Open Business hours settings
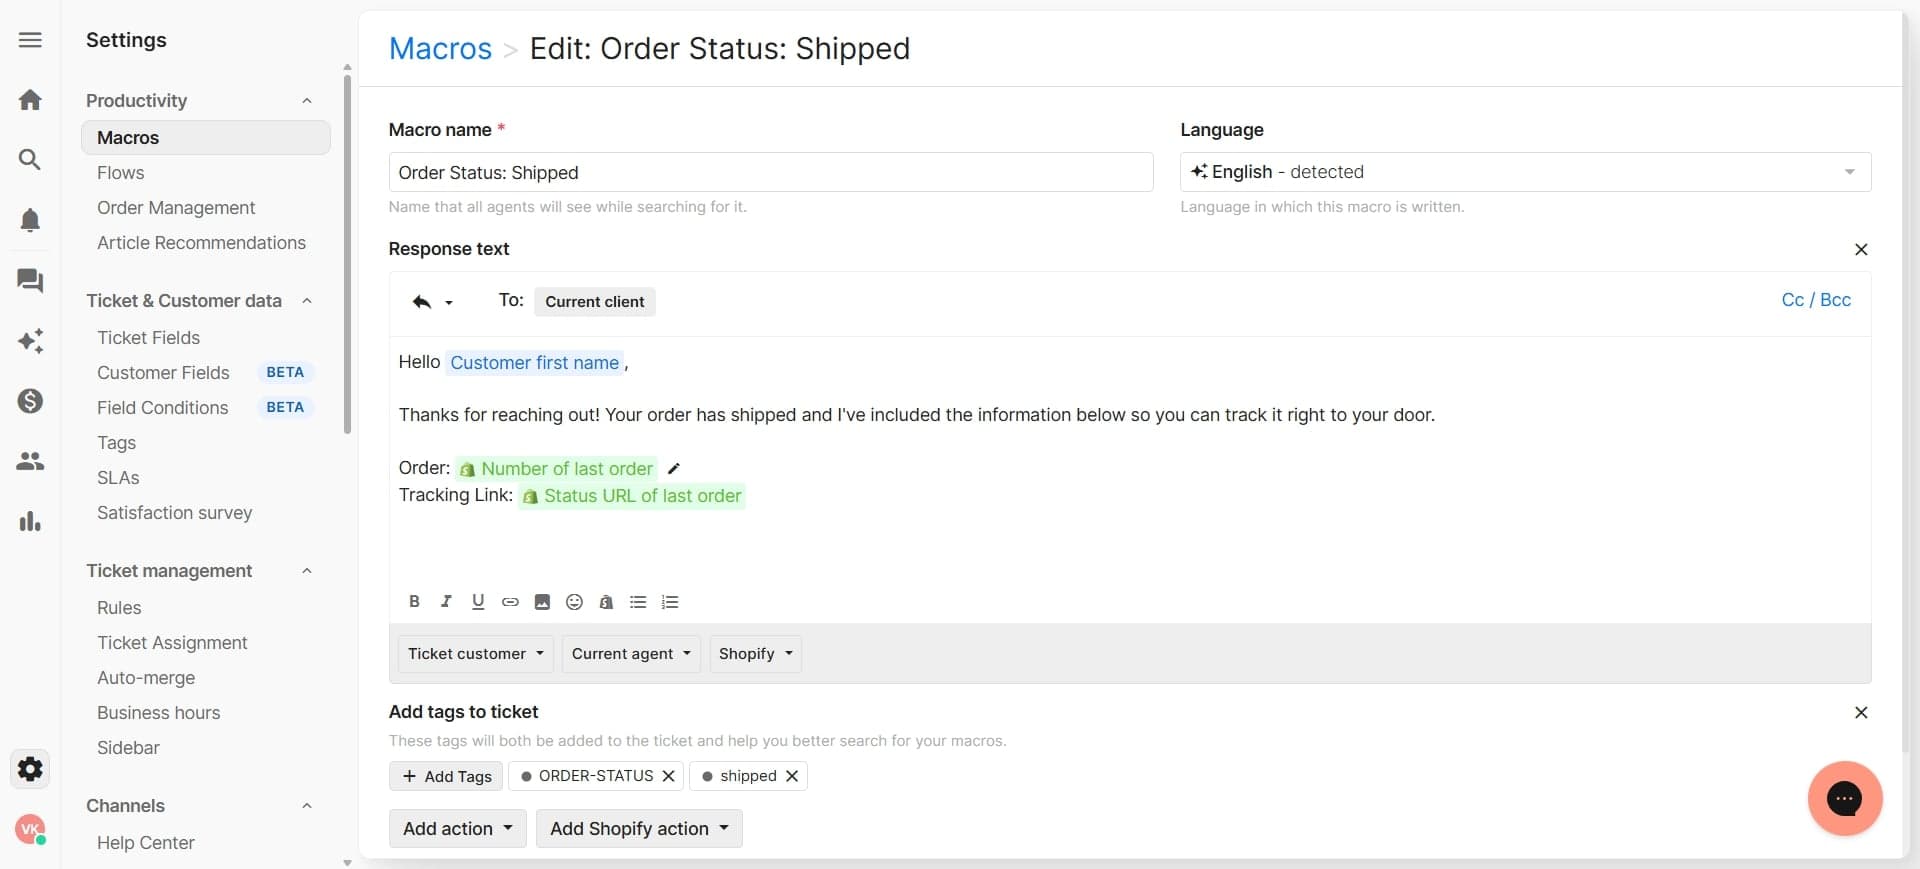1920x869 pixels. tap(158, 713)
